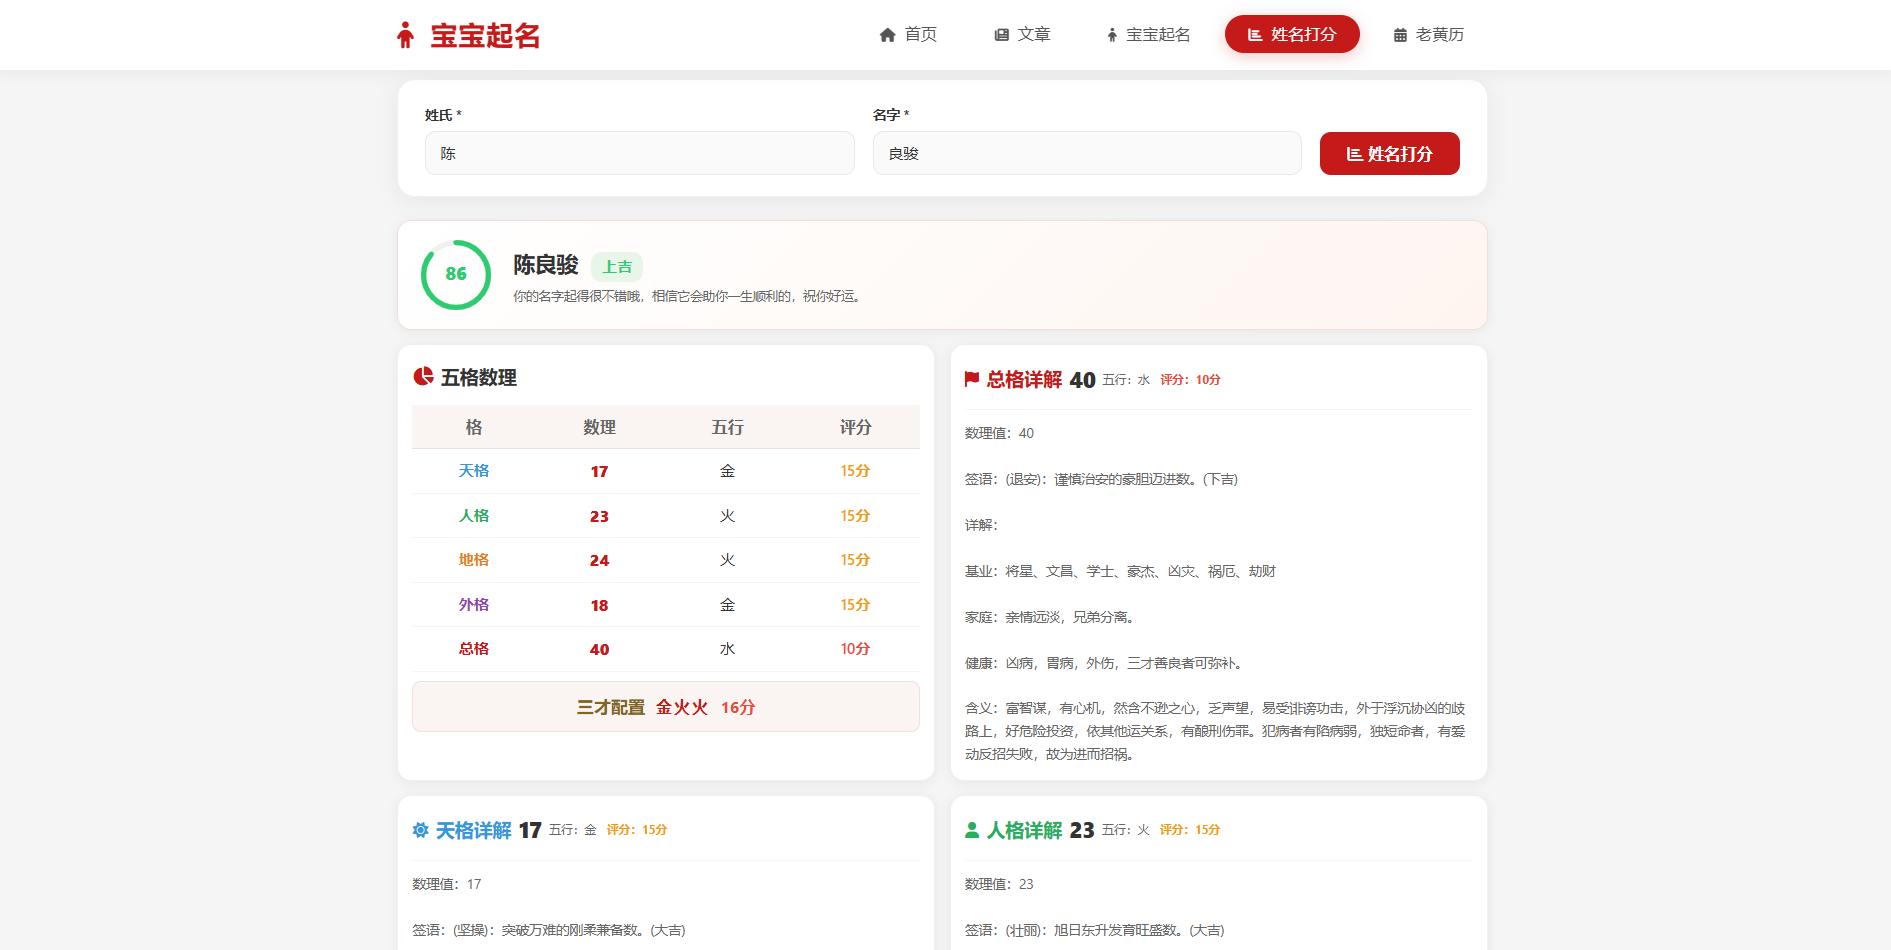1891x950 pixels.
Task: Click the 数理 value 18 in 外格 row
Action: (599, 606)
